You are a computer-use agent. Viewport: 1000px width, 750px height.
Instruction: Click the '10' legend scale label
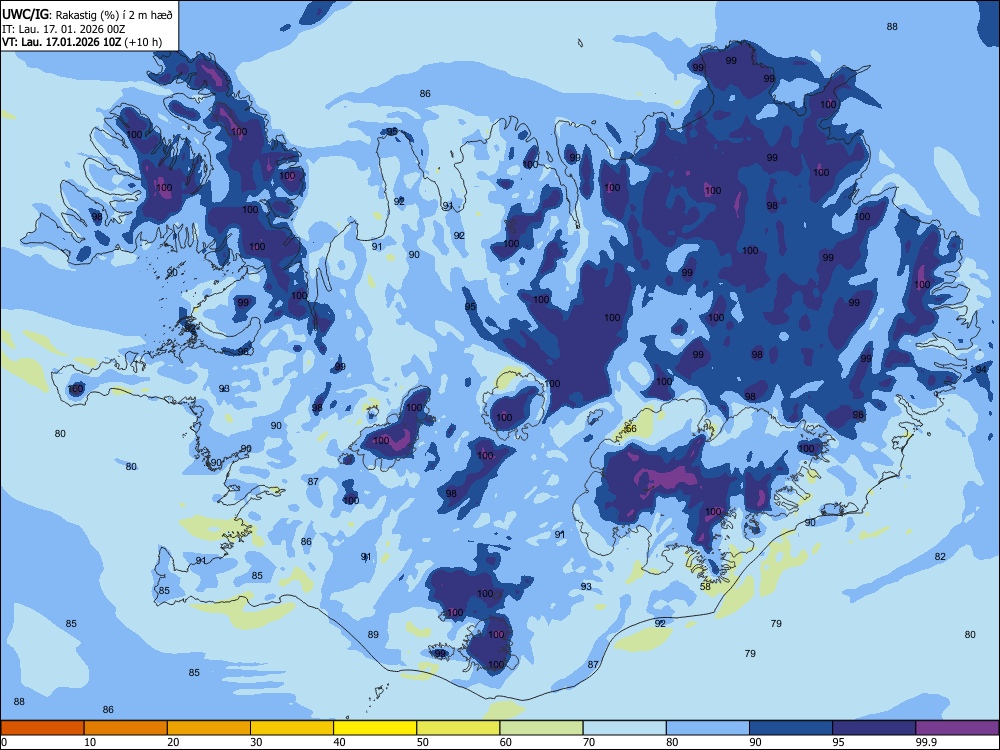point(90,742)
